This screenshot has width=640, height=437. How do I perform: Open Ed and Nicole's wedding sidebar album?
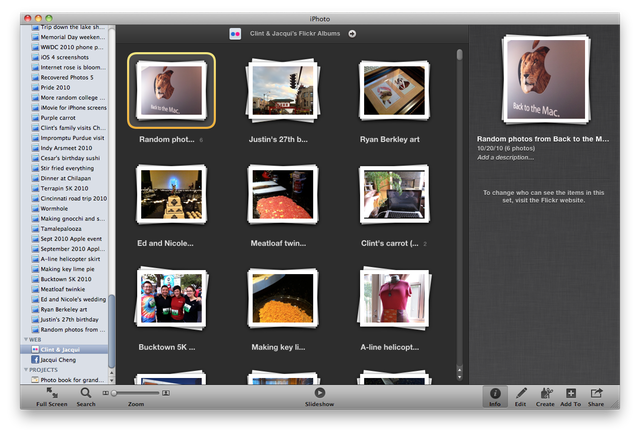pyautogui.click(x=64, y=299)
